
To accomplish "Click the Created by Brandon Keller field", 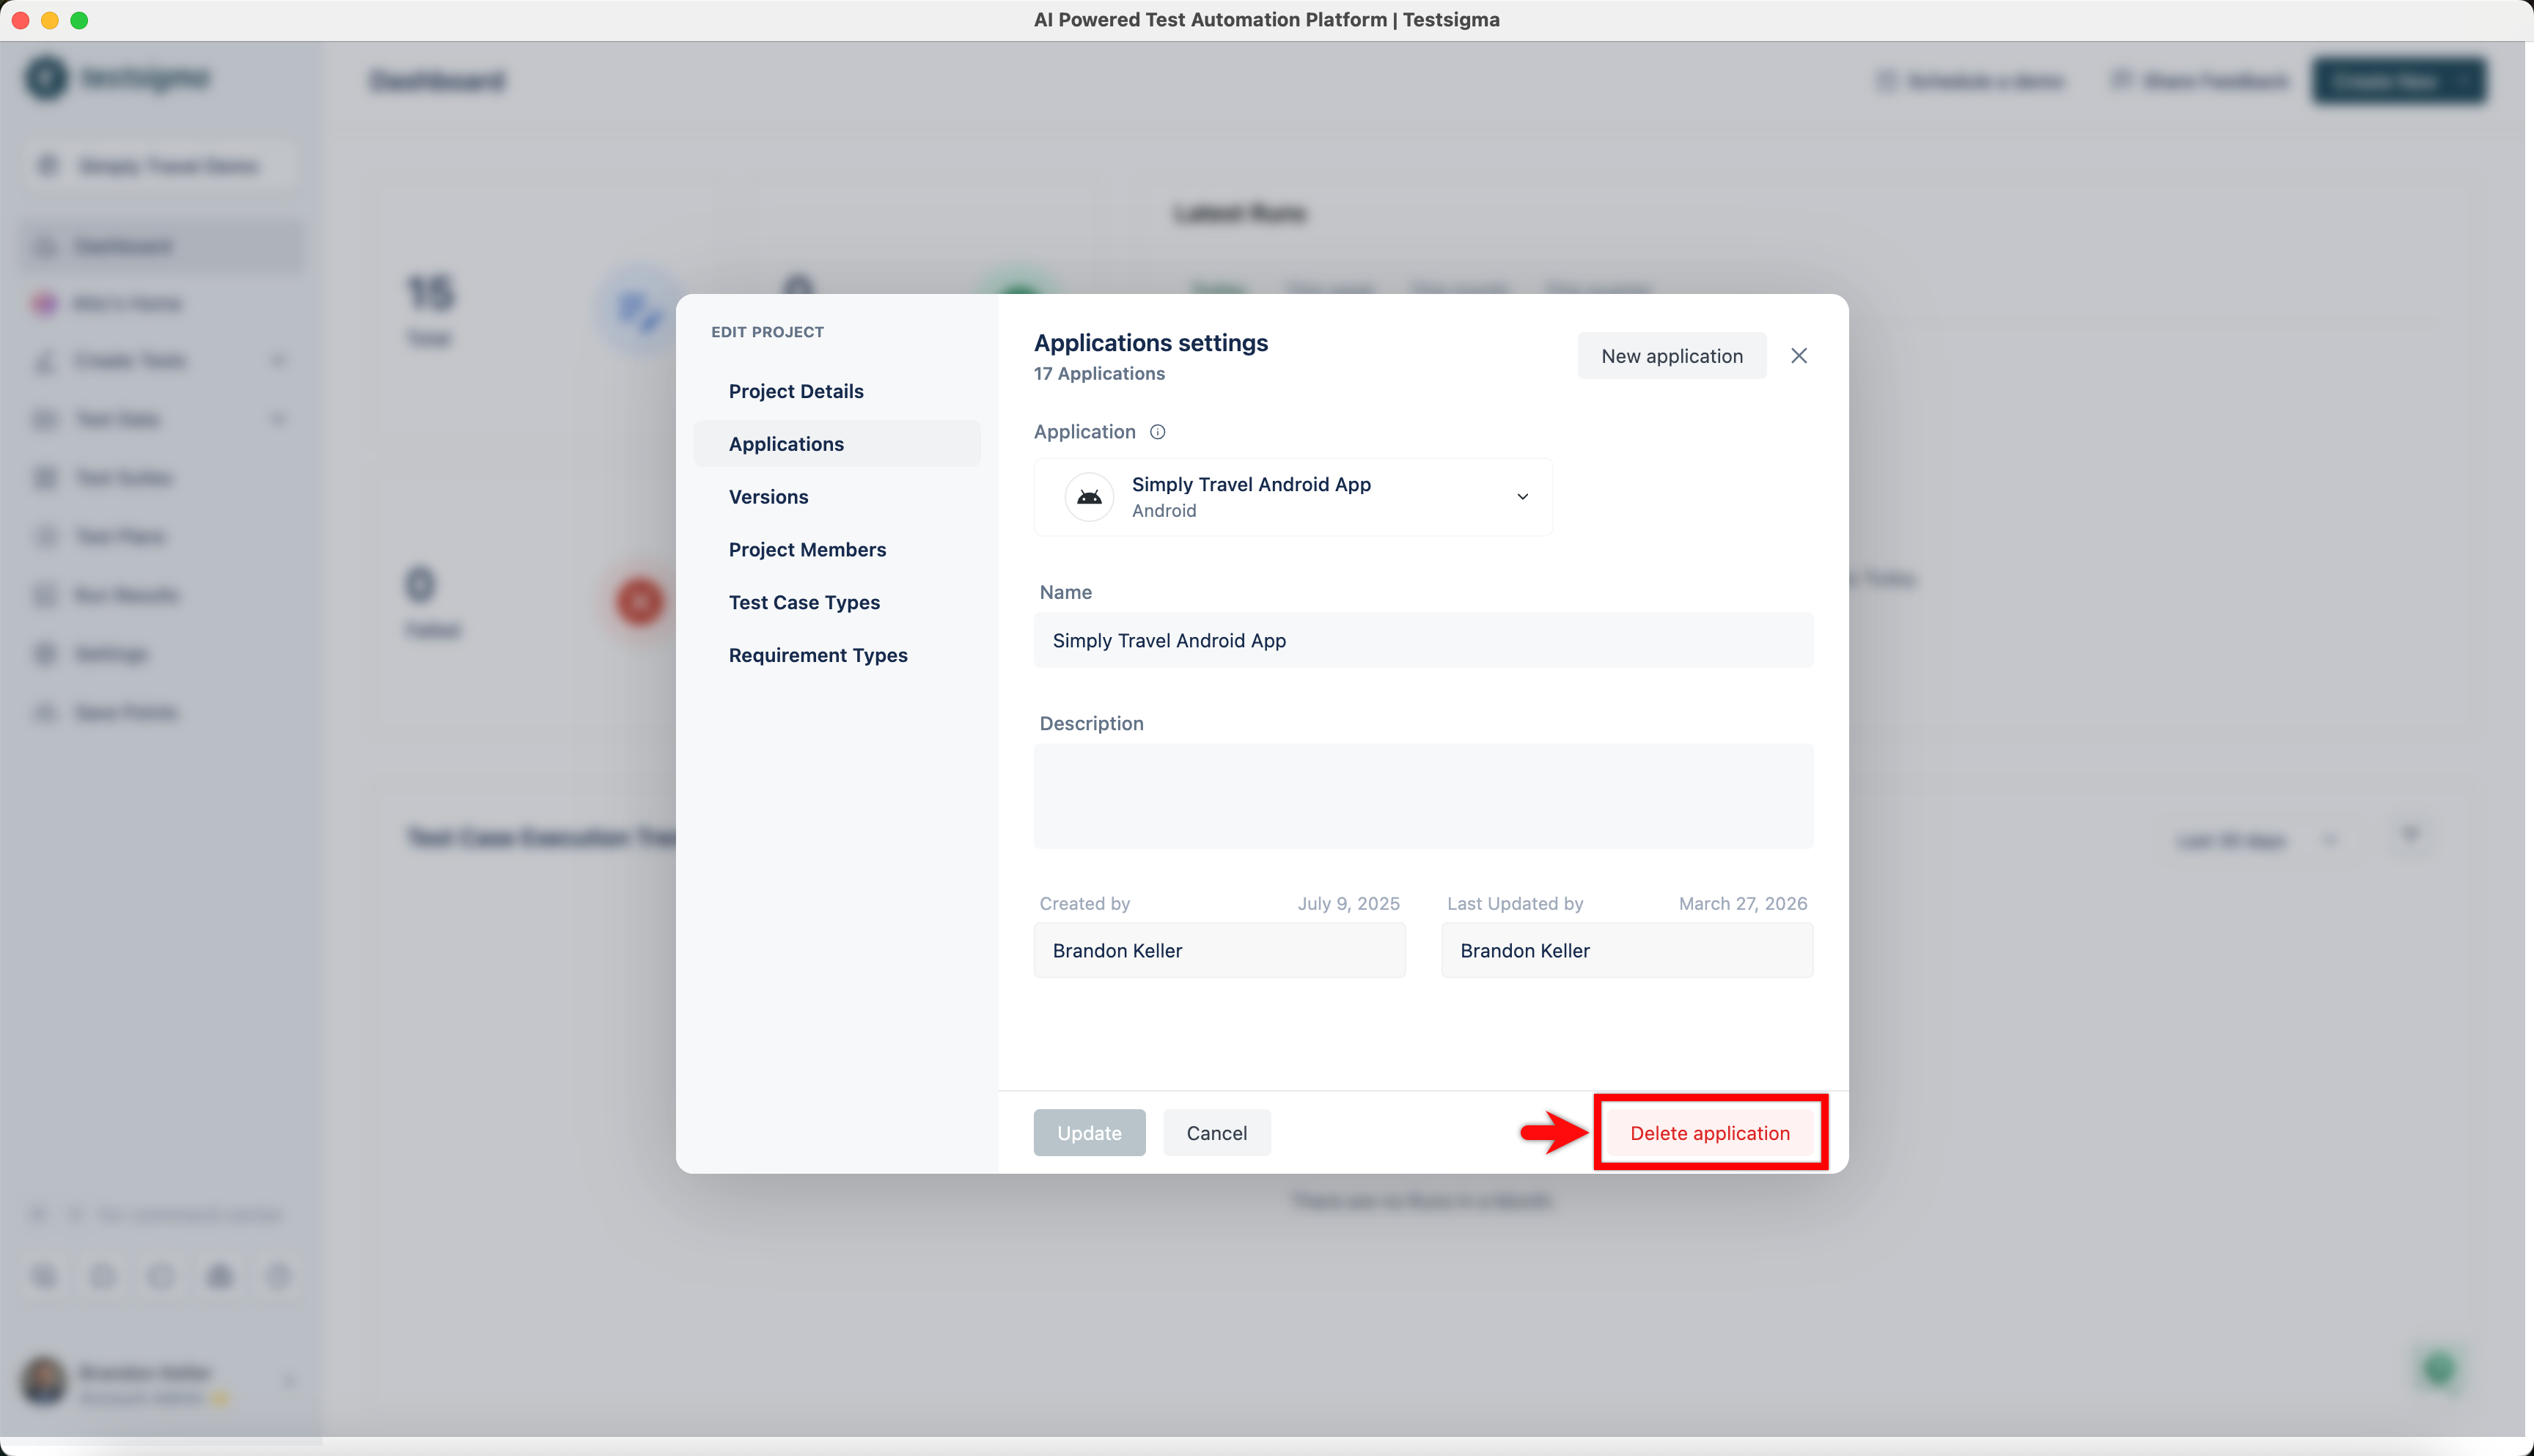I will [1219, 951].
